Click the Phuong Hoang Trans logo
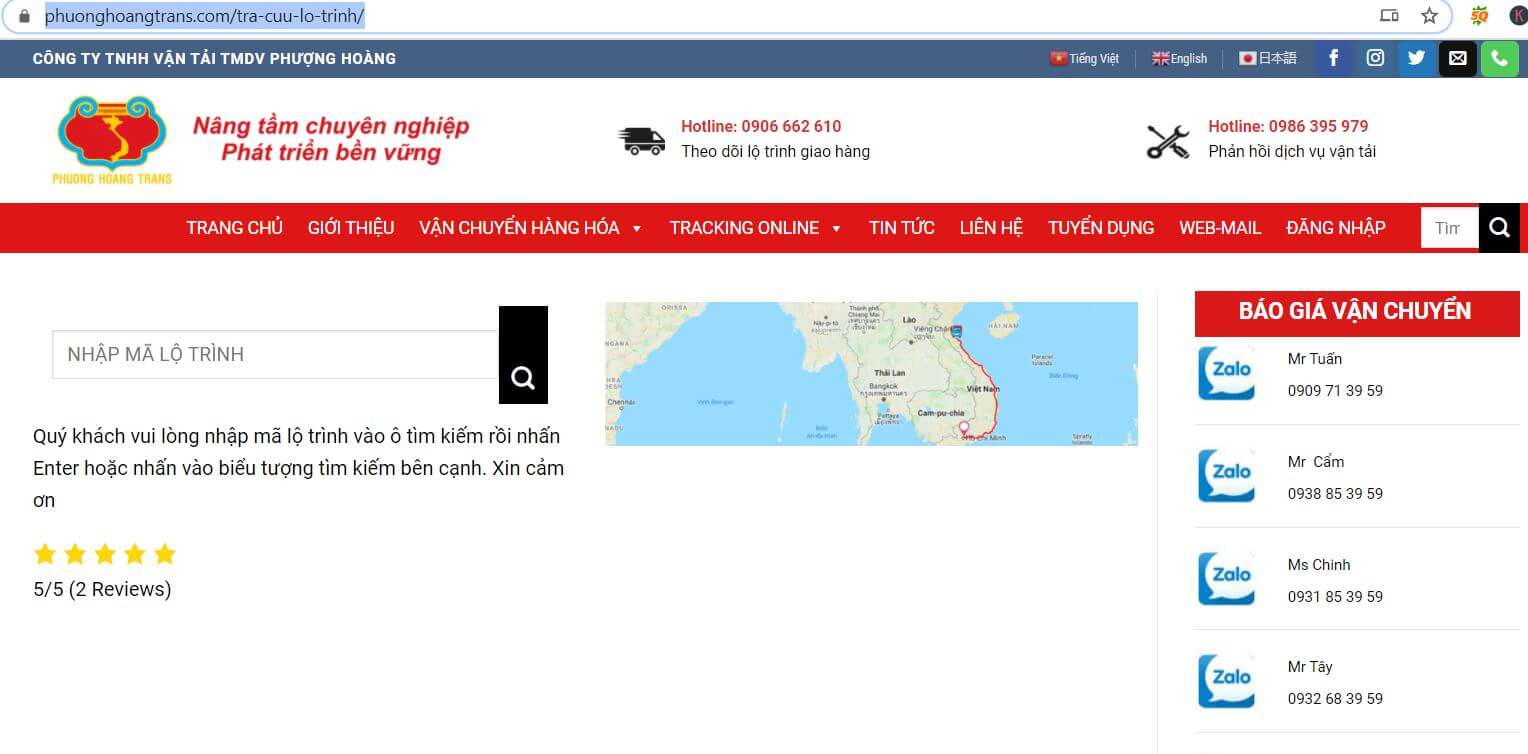1528x754 pixels. (x=112, y=140)
